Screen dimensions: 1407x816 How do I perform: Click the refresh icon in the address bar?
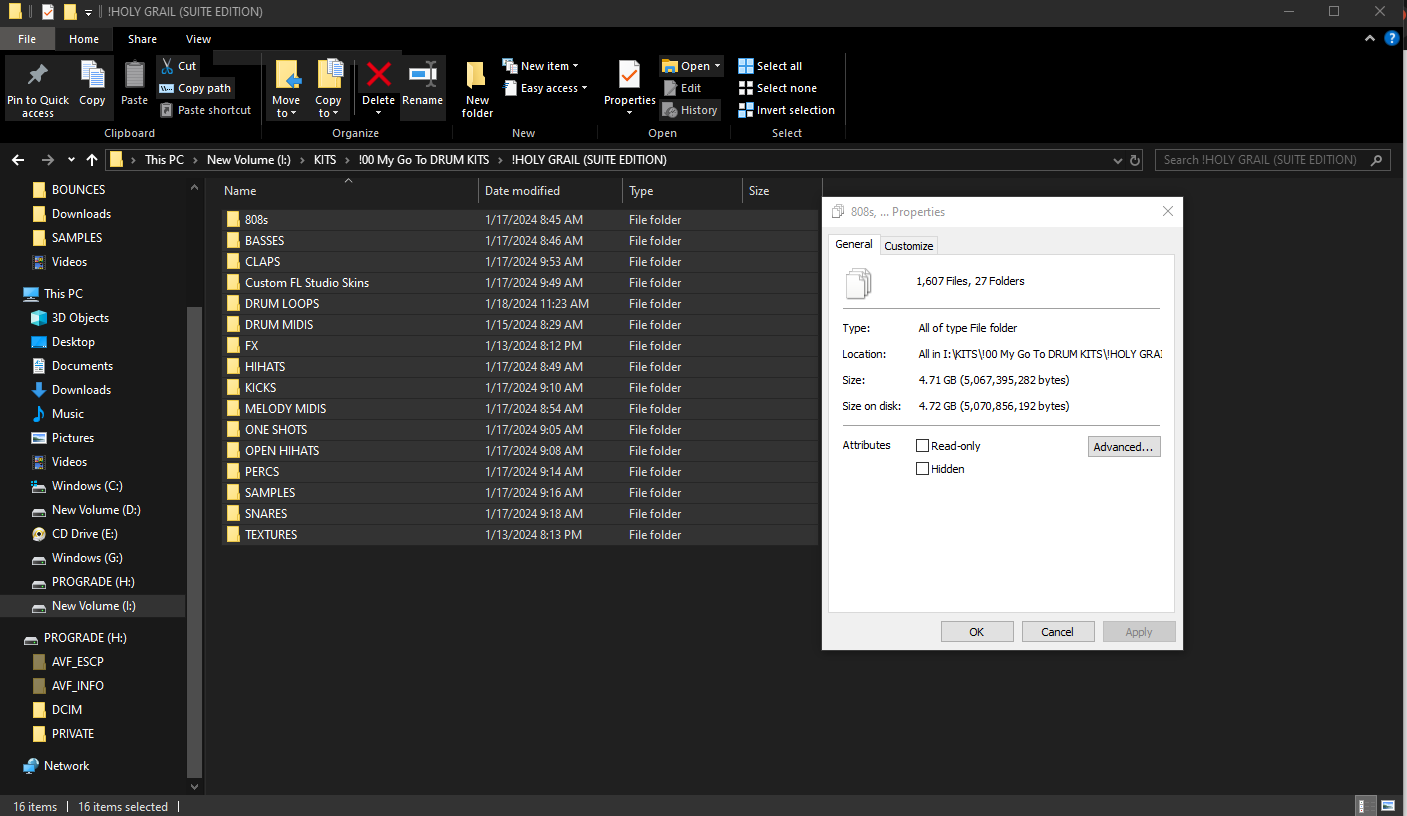[1134, 160]
